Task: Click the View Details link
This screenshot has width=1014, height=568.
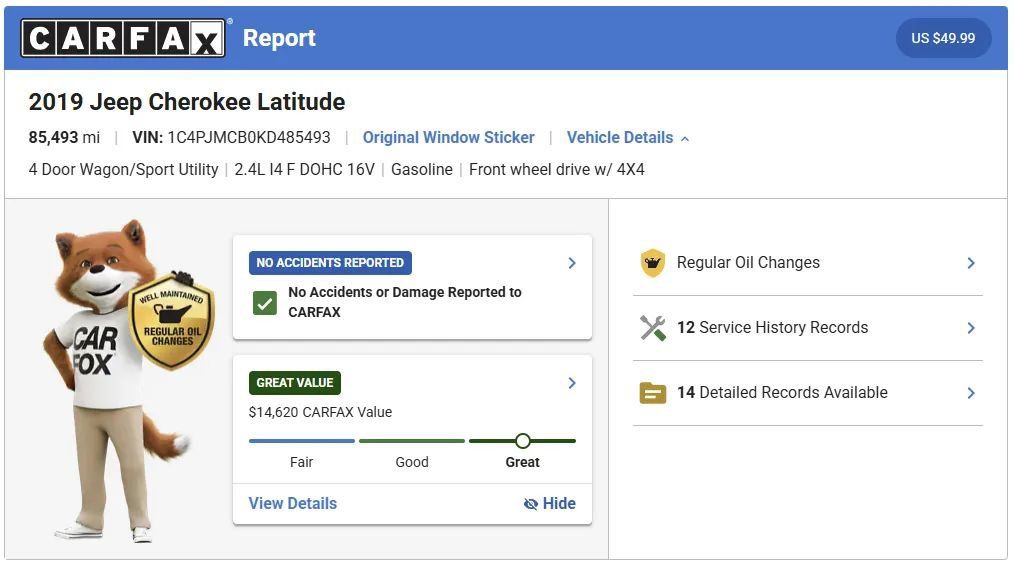Action: tap(292, 503)
